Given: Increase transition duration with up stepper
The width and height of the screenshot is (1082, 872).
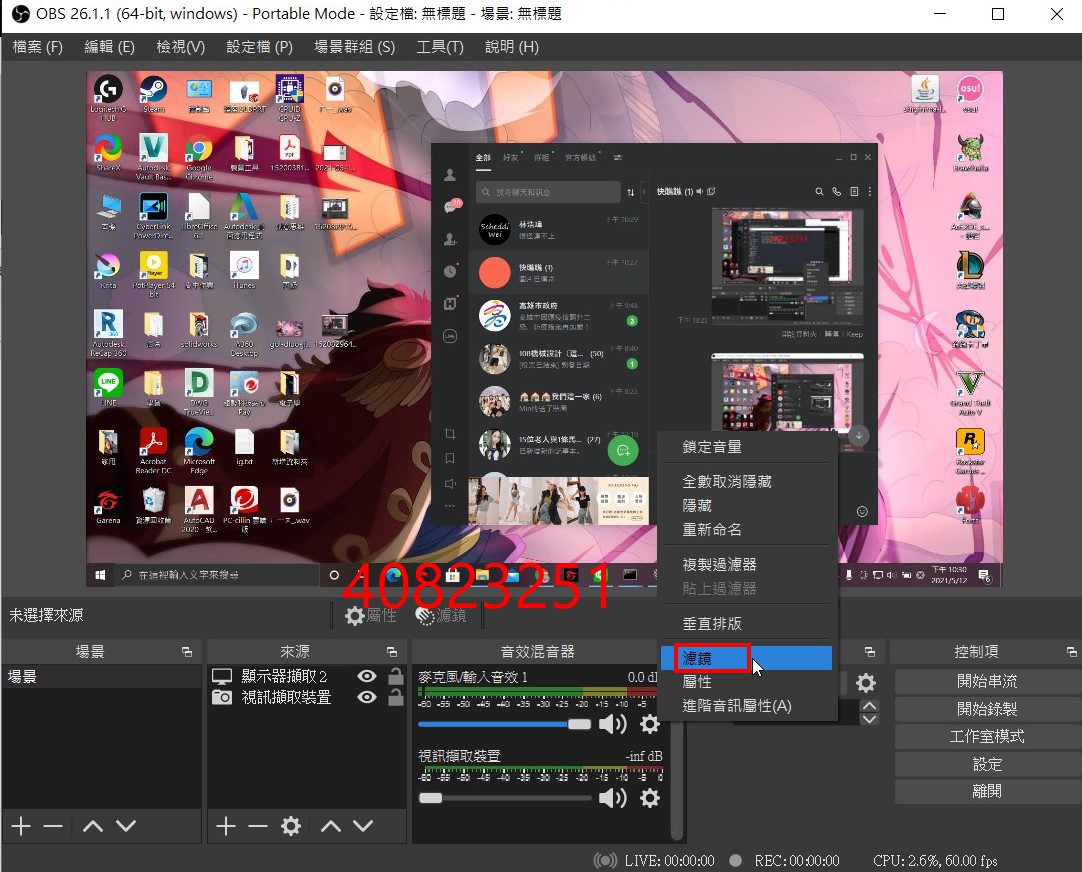Looking at the screenshot, I should point(869,706).
